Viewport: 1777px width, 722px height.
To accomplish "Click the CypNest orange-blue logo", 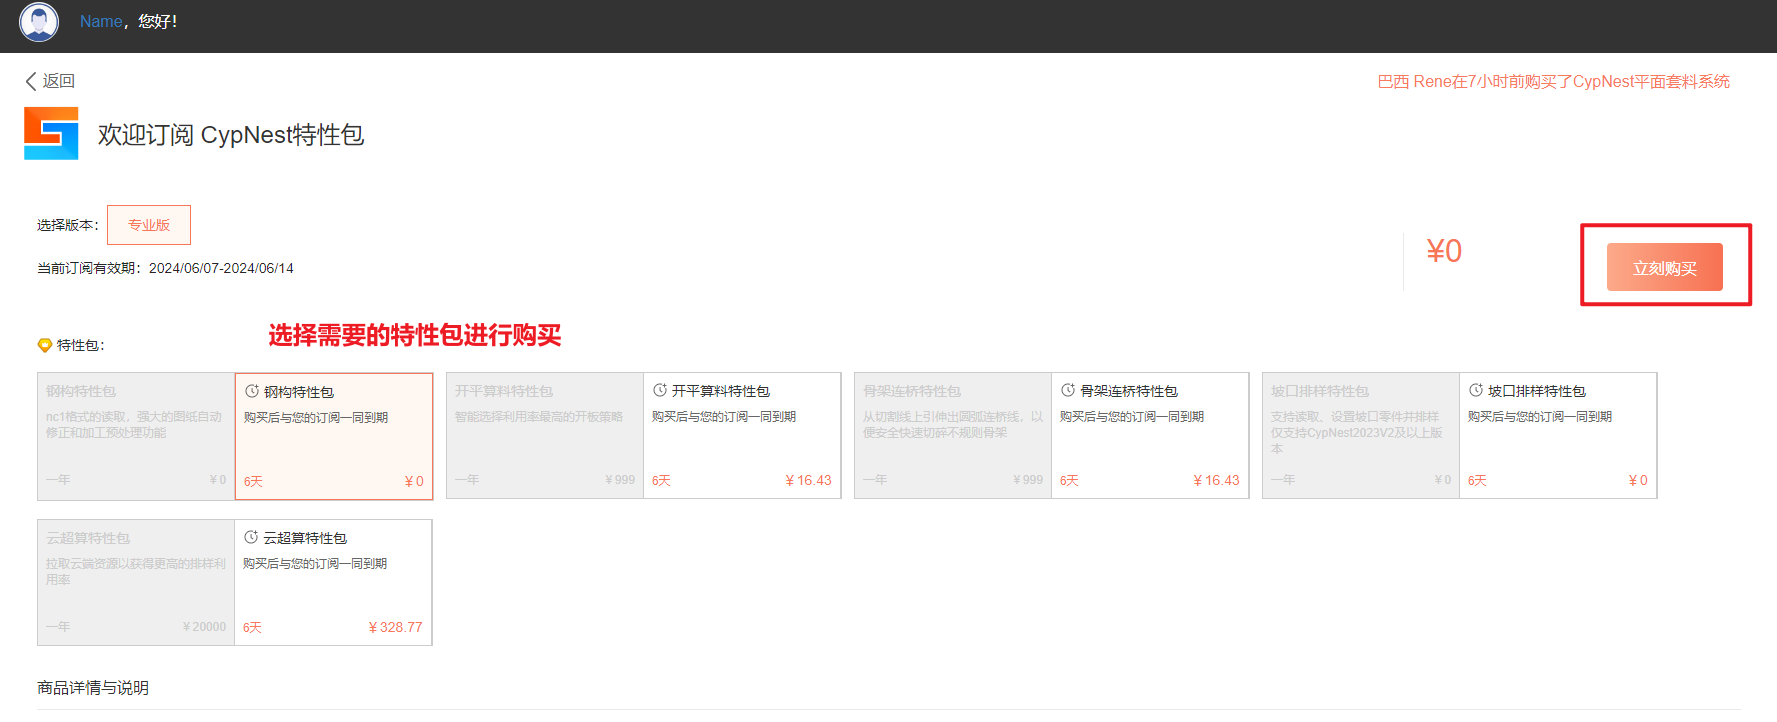I will [x=51, y=134].
